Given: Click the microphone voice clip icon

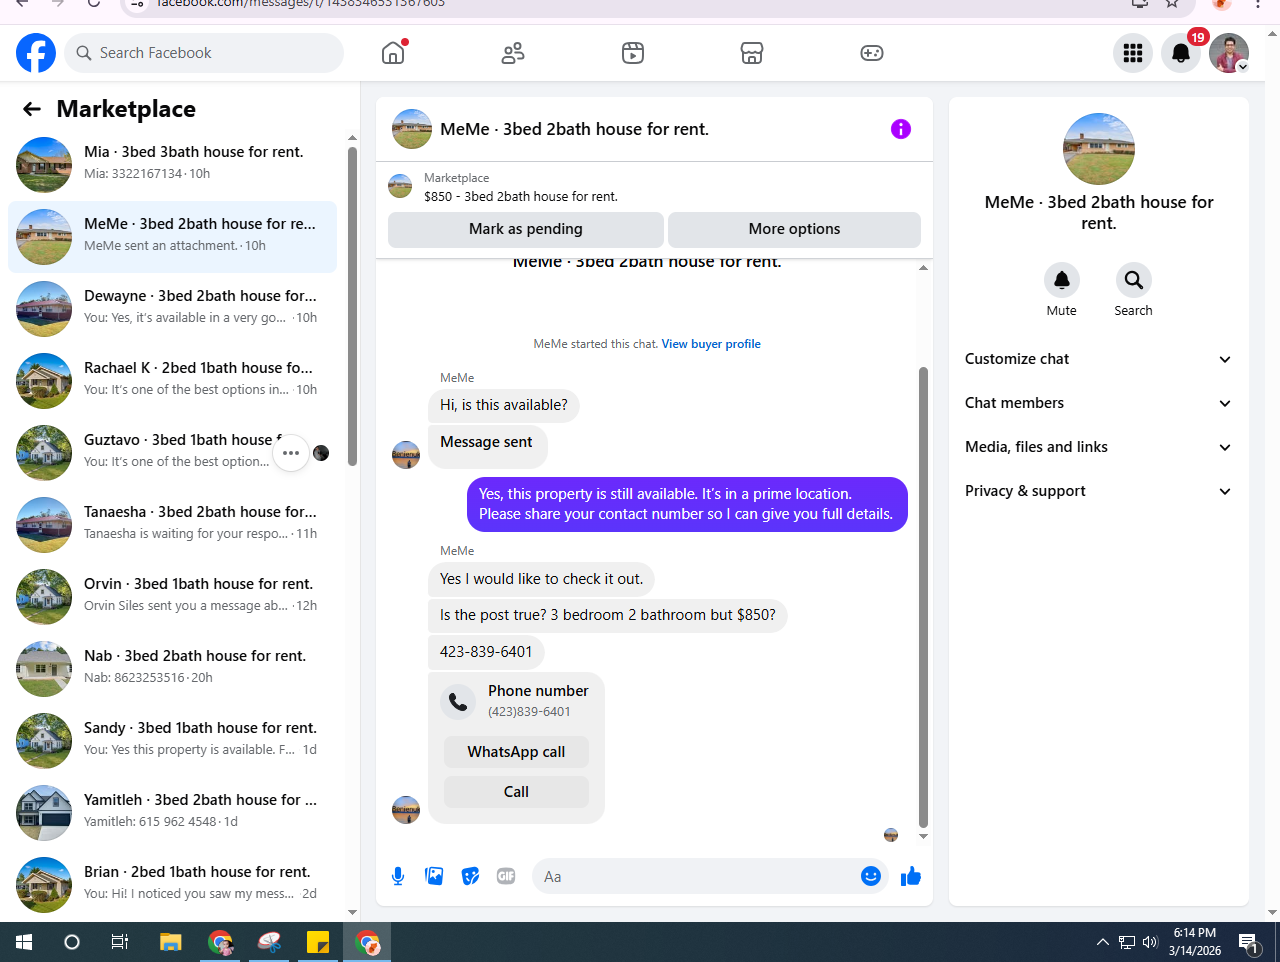Looking at the screenshot, I should pyautogui.click(x=398, y=877).
